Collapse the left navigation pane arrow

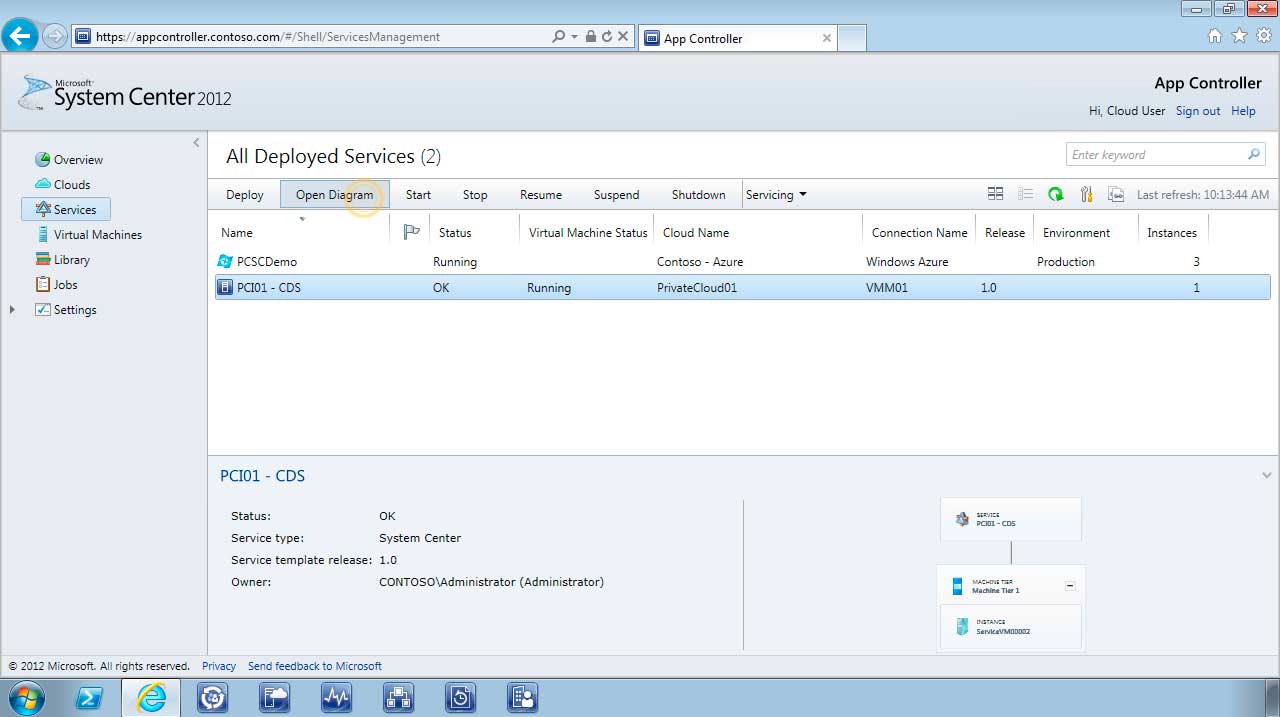[196, 143]
